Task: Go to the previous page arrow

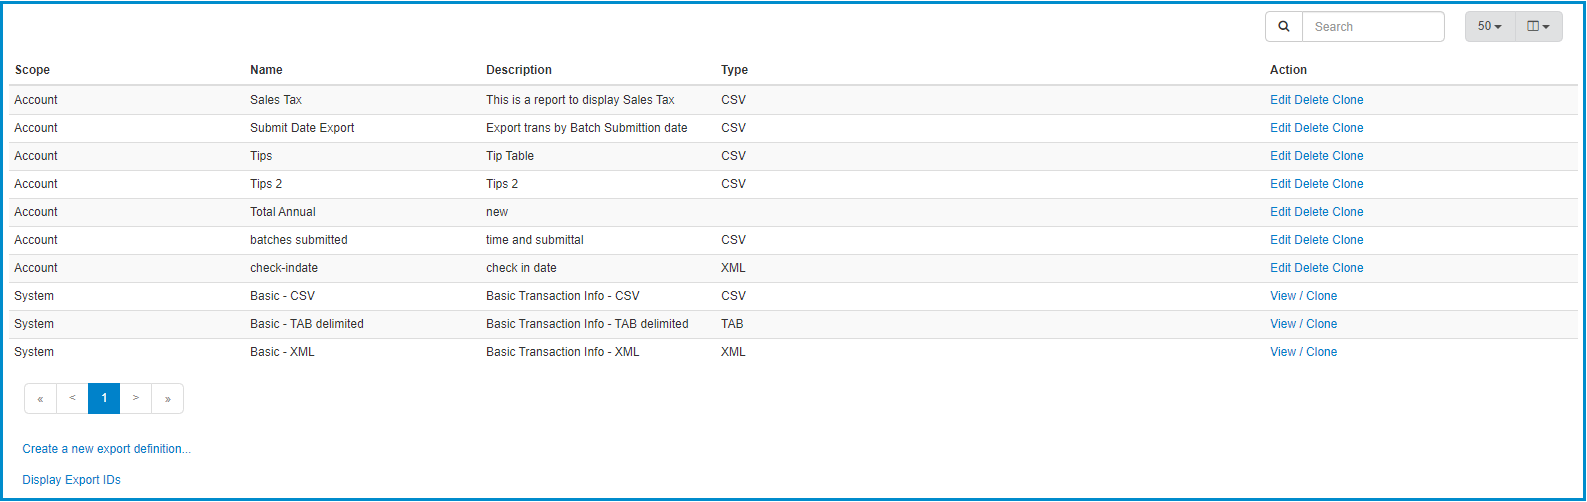Action: tap(72, 398)
